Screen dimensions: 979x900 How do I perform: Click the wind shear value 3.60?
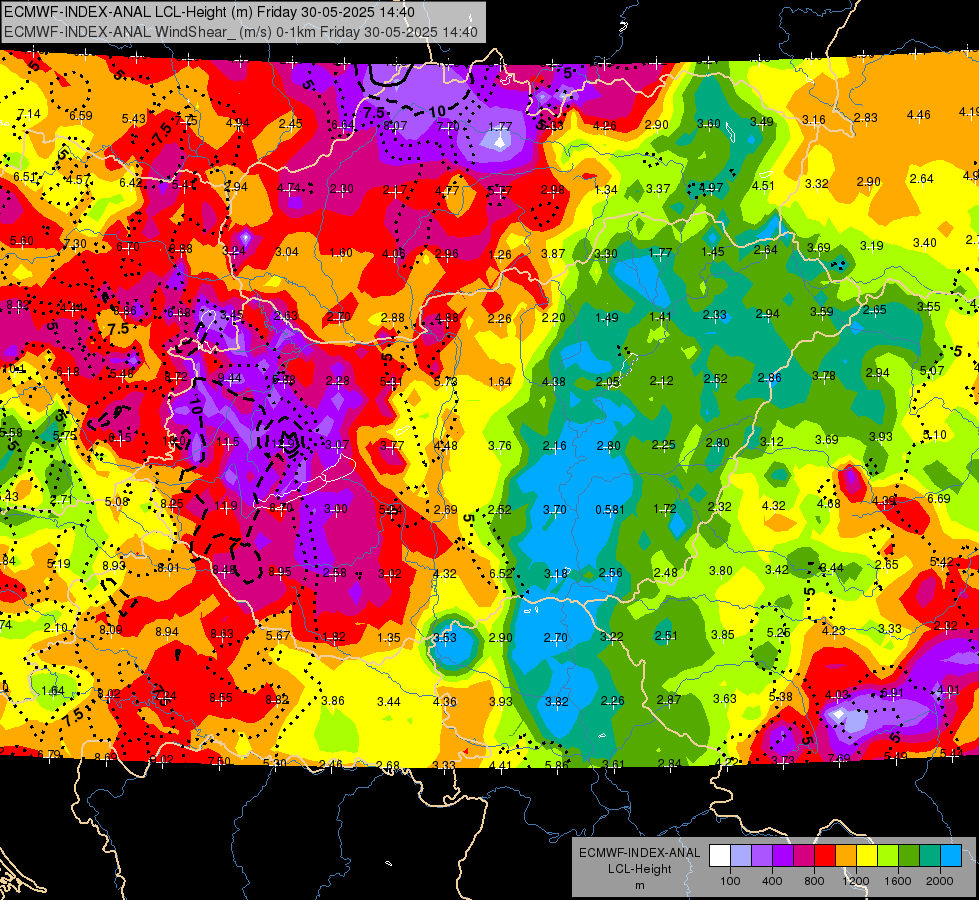click(709, 124)
